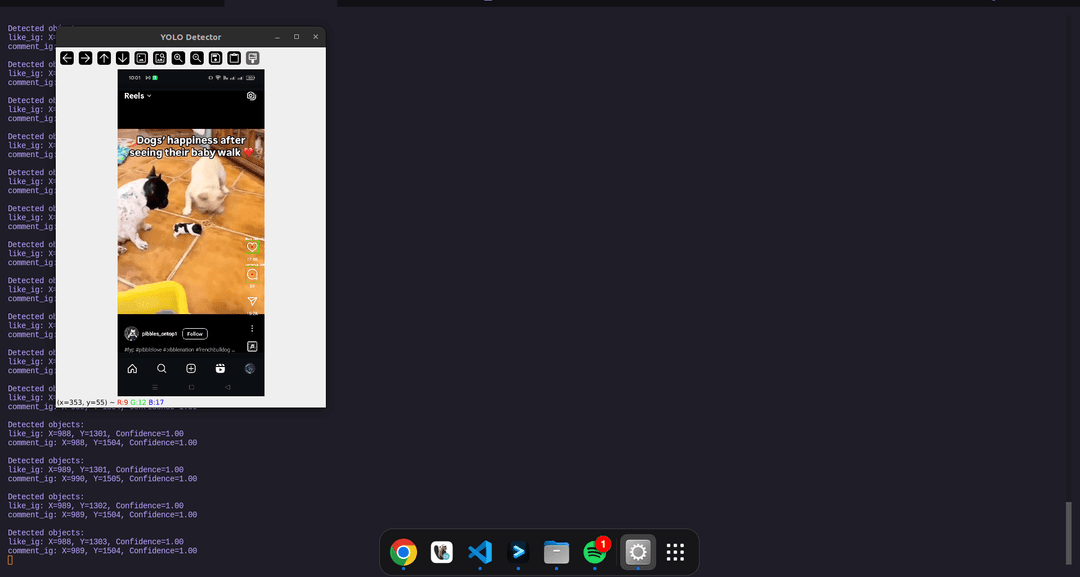Switch to Instagram Home tab
1080x577 pixels.
click(x=132, y=369)
